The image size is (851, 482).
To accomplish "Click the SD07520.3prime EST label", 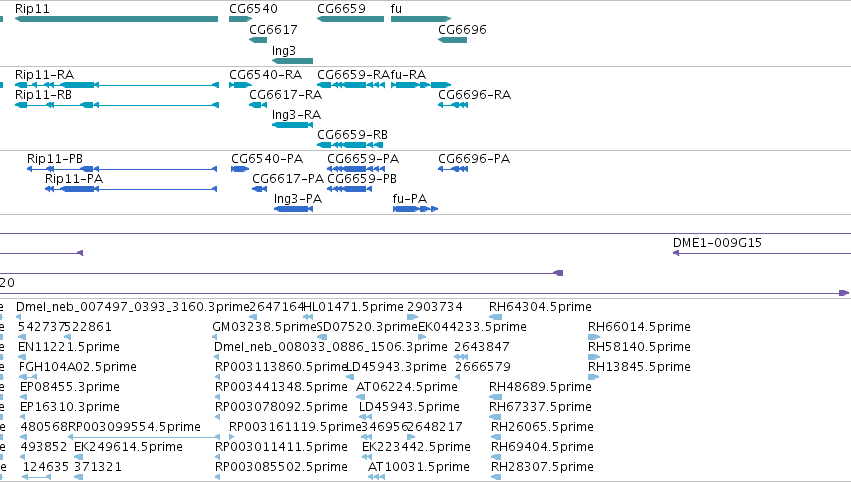I will pos(367,327).
